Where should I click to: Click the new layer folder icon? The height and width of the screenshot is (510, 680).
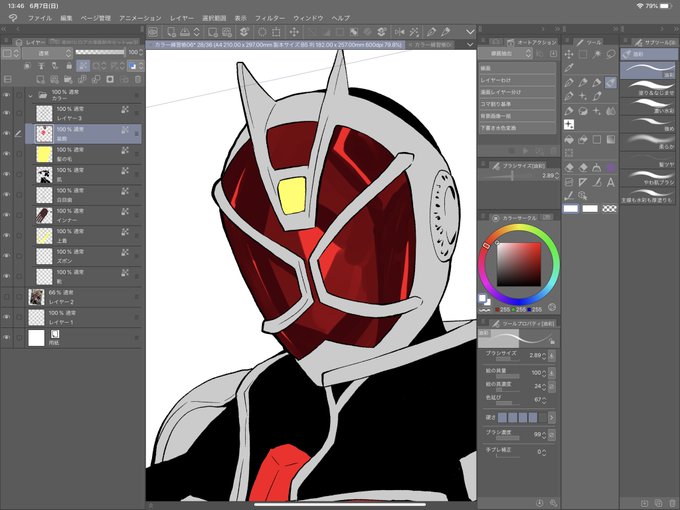point(68,79)
